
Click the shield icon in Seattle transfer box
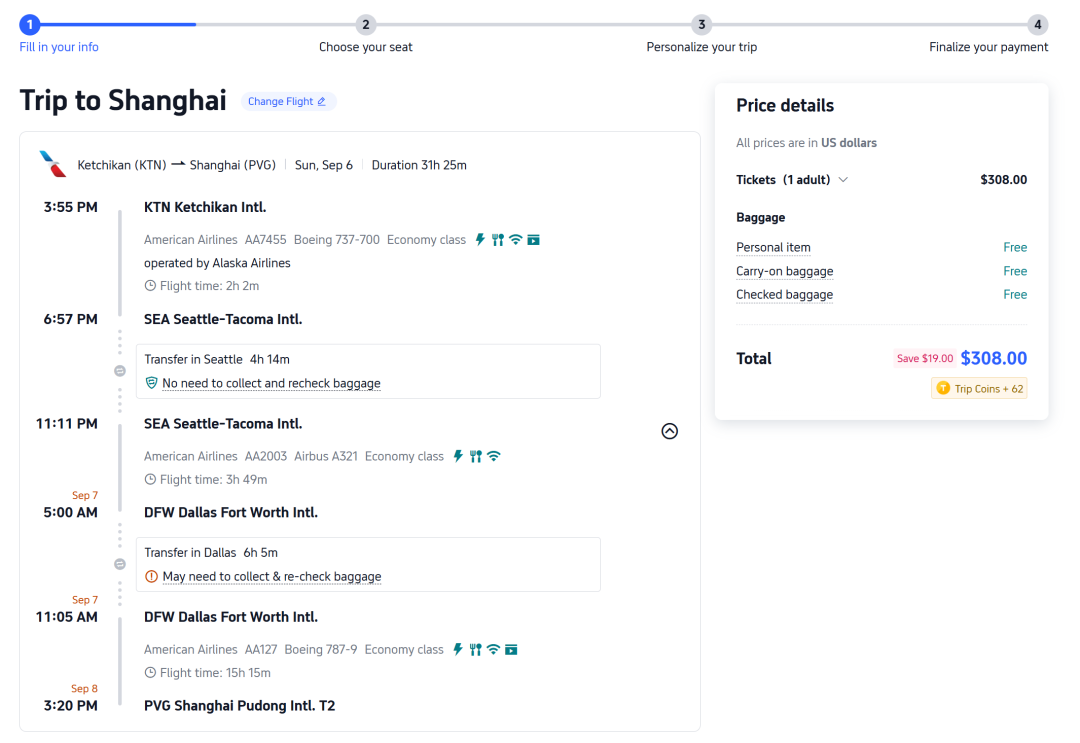point(152,383)
